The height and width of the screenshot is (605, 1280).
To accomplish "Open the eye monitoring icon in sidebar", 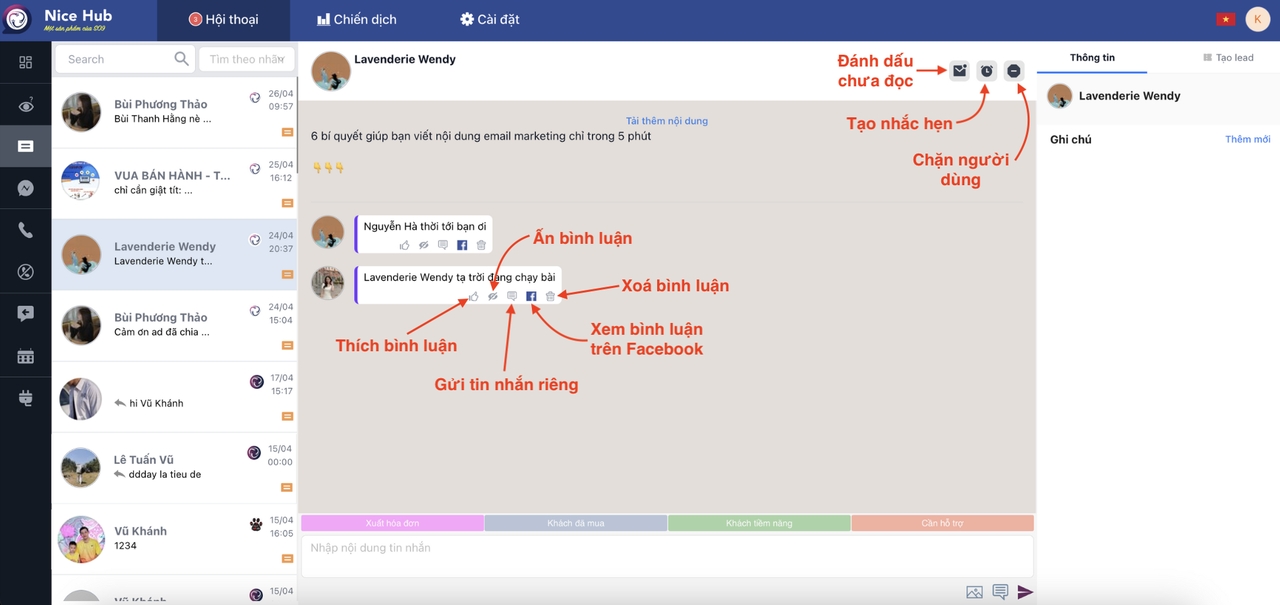I will pyautogui.click(x=25, y=105).
